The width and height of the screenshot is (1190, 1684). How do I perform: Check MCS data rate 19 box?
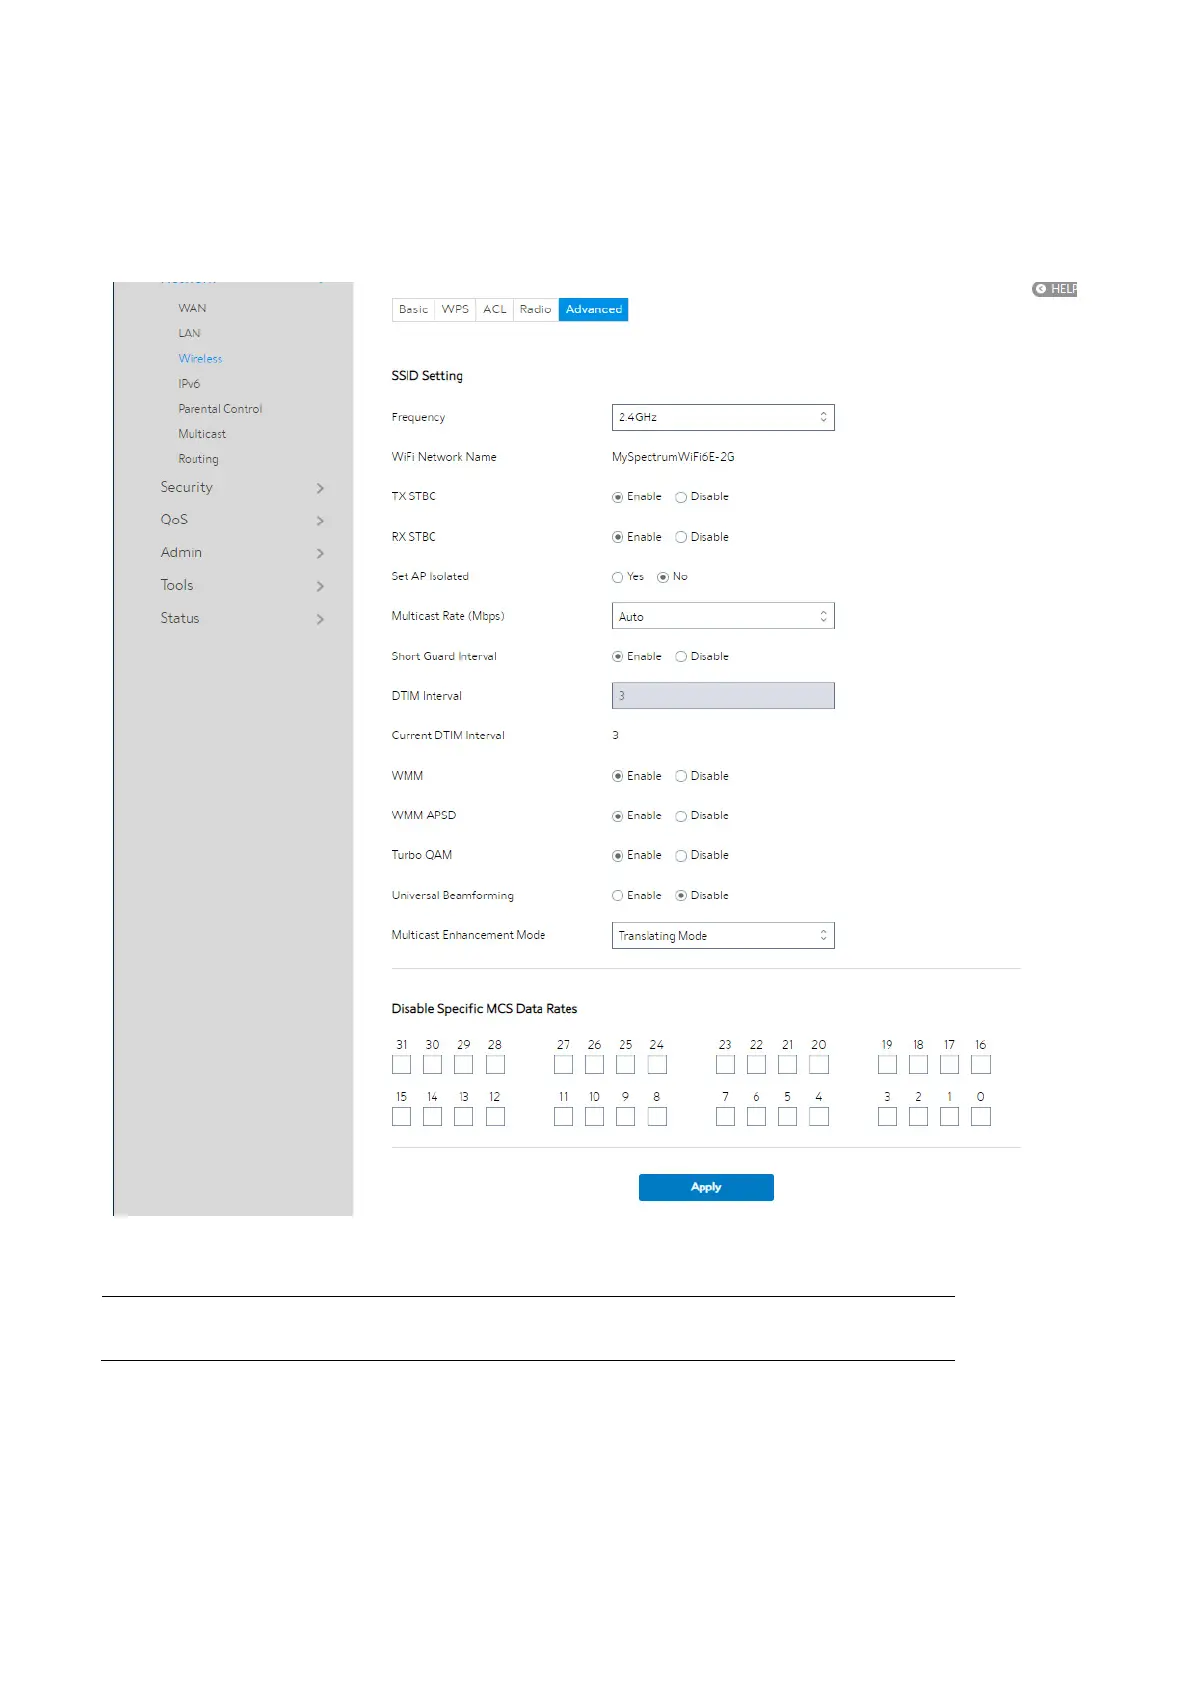pyautogui.click(x=887, y=1065)
